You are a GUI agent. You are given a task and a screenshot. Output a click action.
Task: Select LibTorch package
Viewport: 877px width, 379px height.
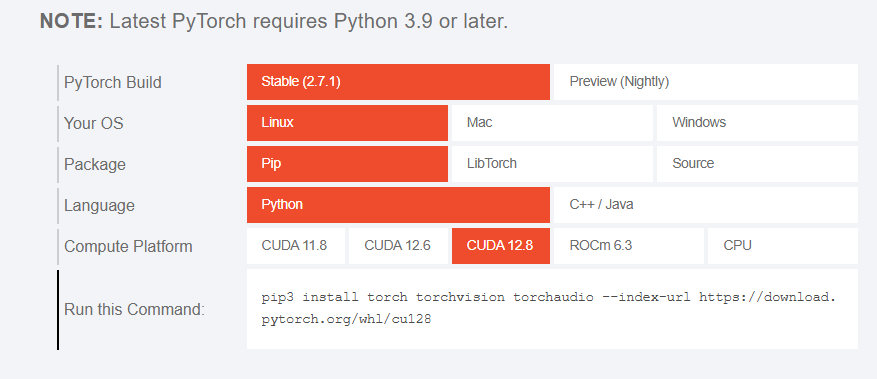(x=552, y=164)
